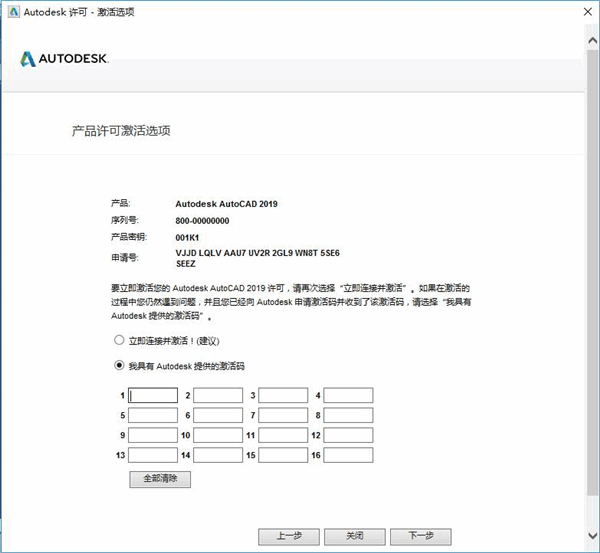This screenshot has width=600, height=553.
Task: Select the 立即连接并激活 radio option
Action: point(120,341)
